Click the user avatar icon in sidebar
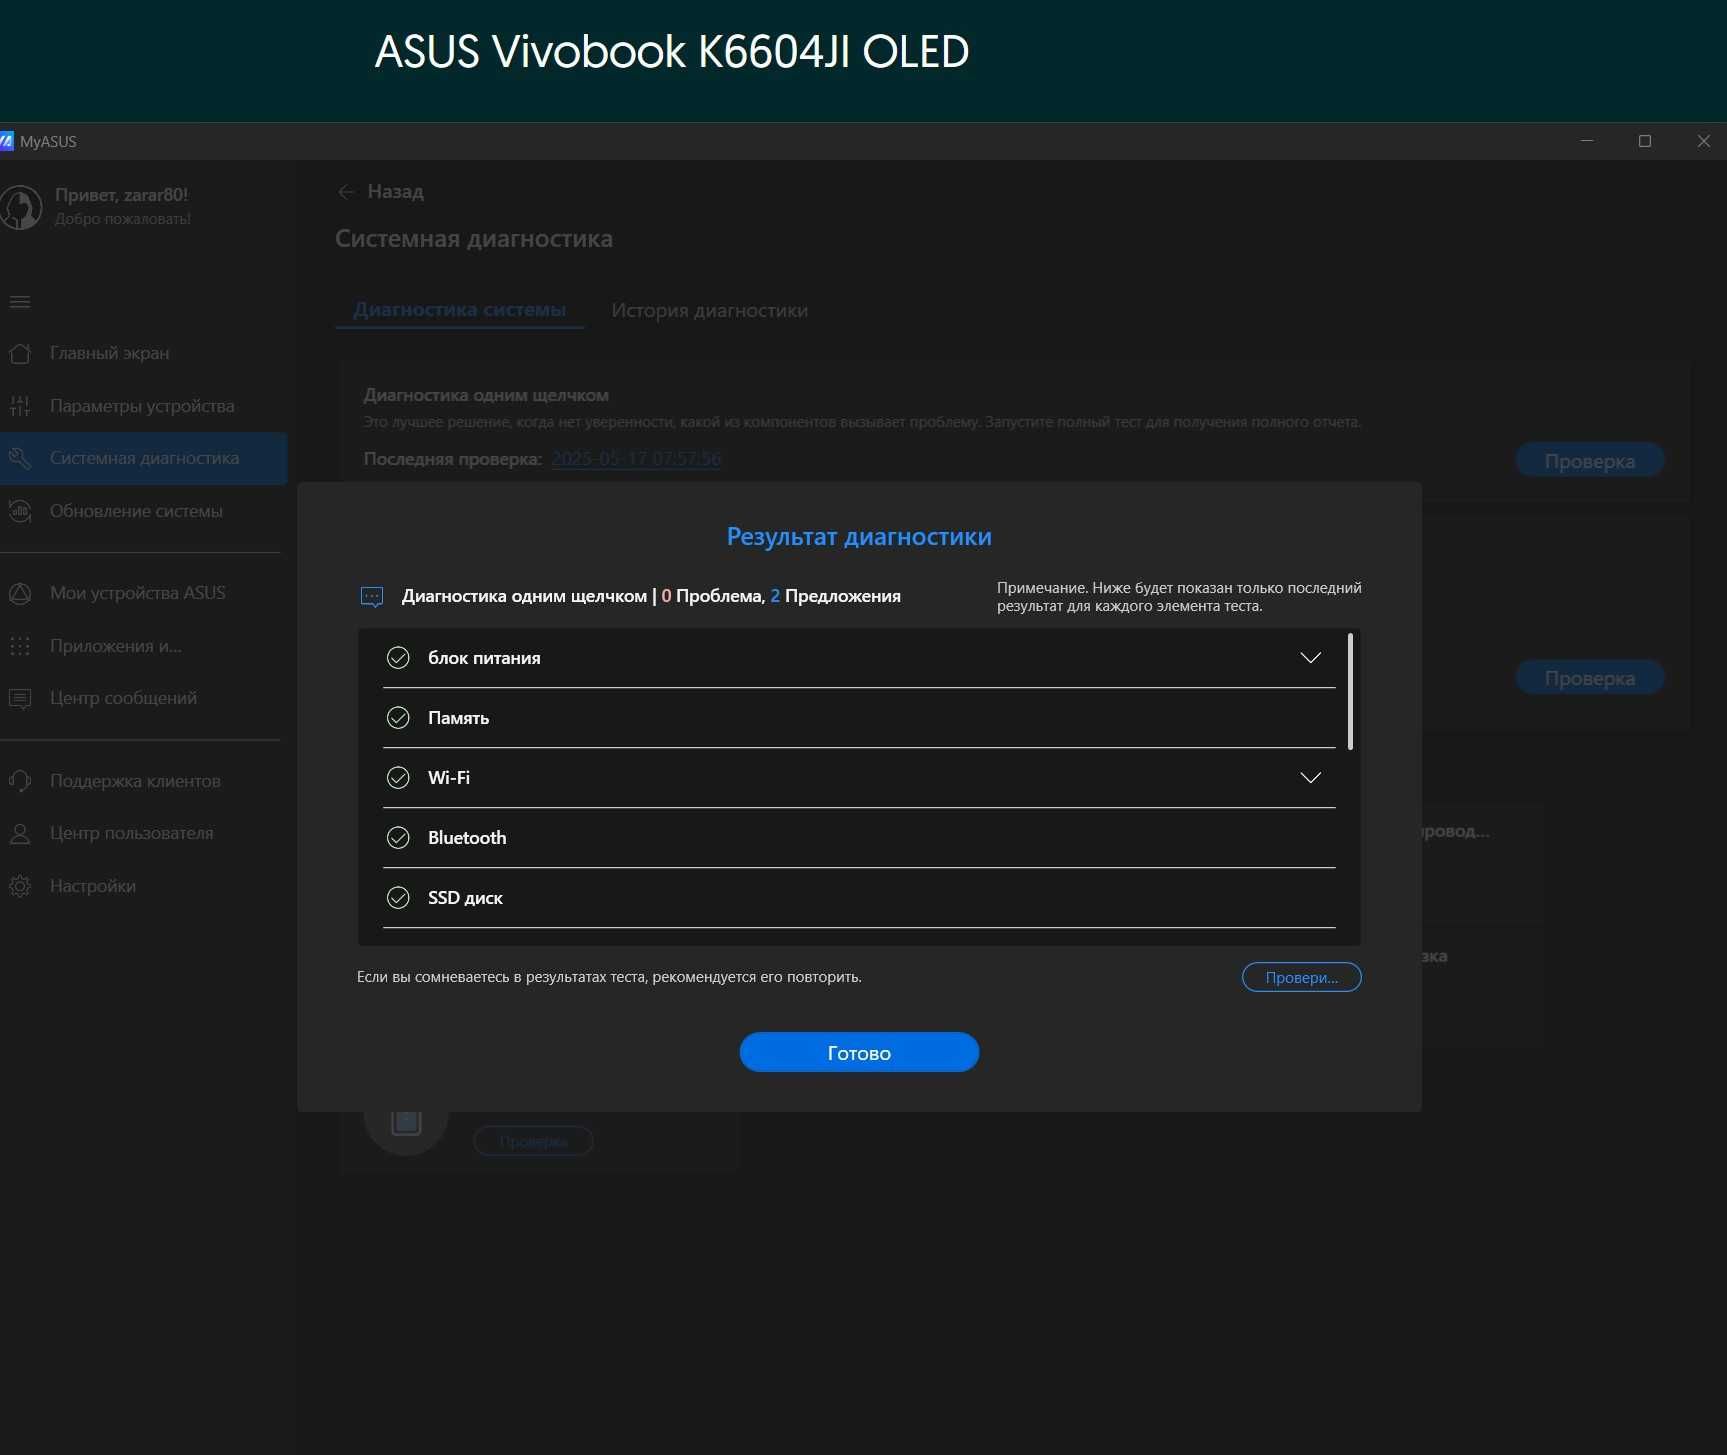Viewport: 1727px width, 1455px height. (x=19, y=207)
